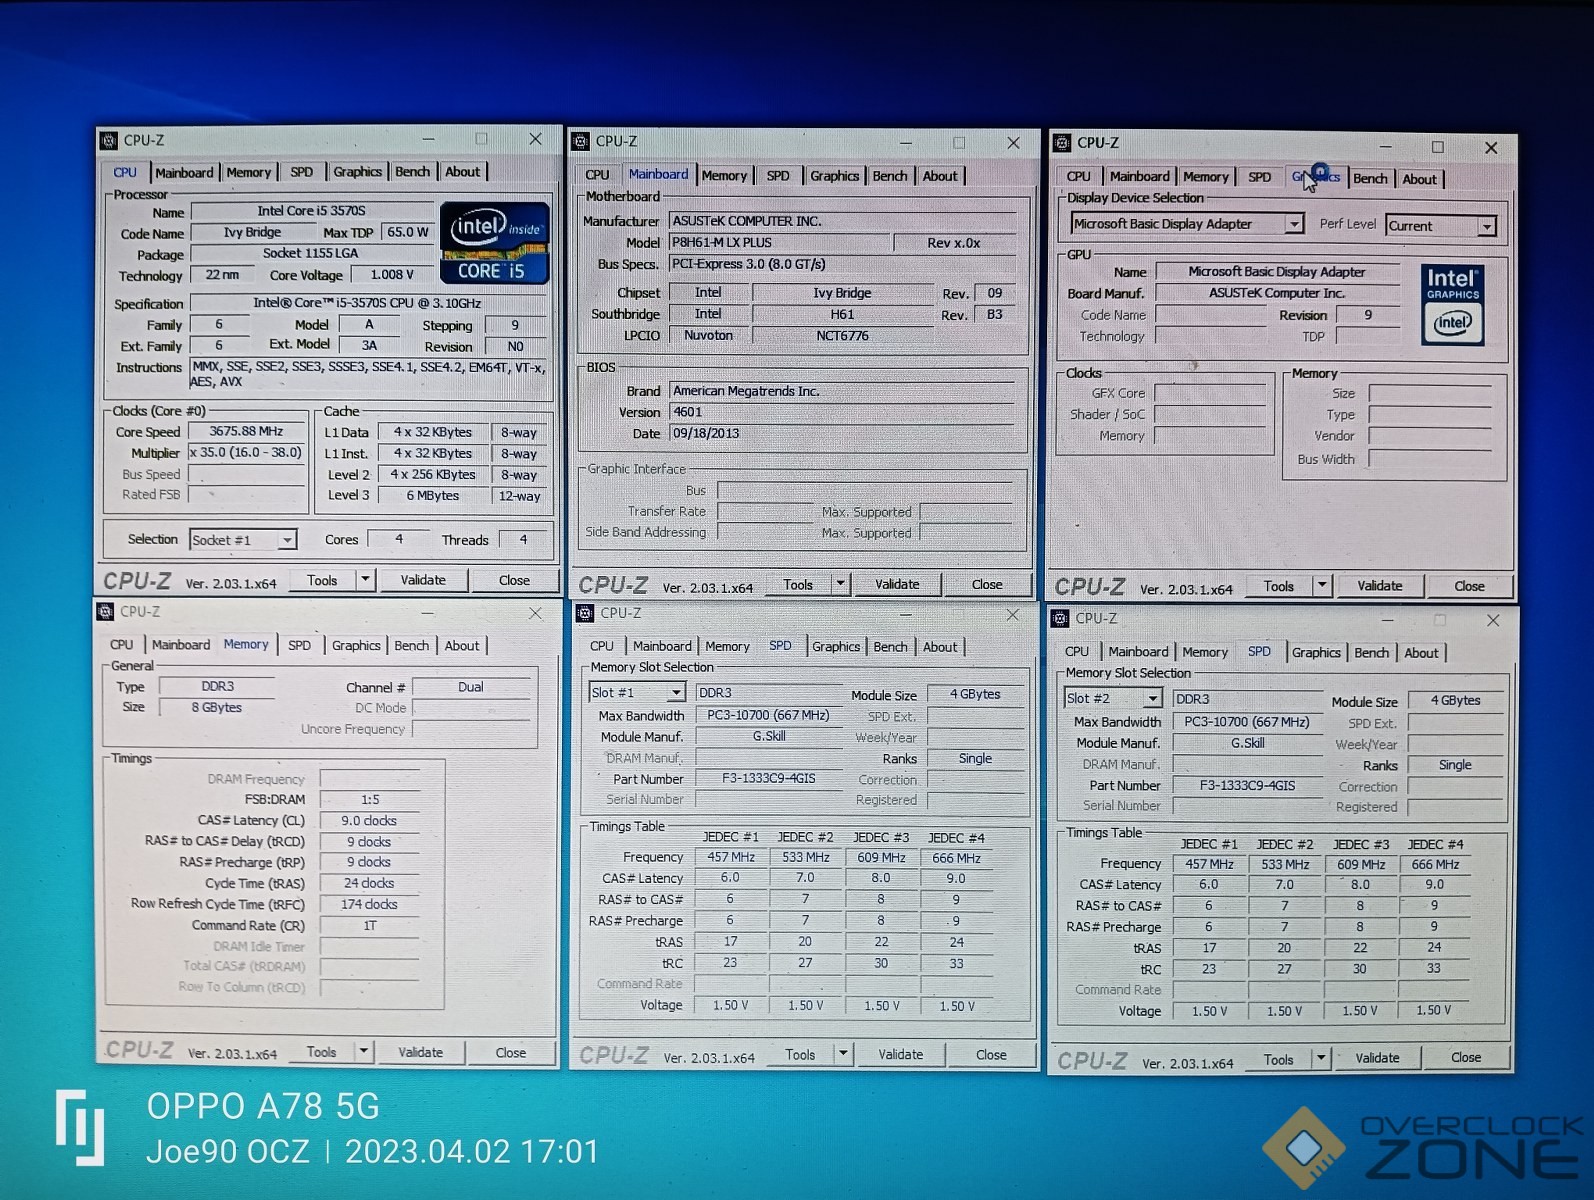Viewport: 1594px width, 1200px height.
Task: Click the Core Speed value "3675.88 MHz"
Action: click(246, 431)
